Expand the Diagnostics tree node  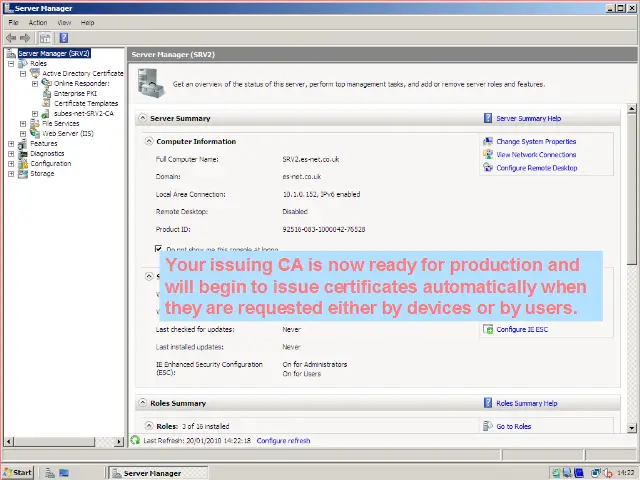(x=11, y=153)
